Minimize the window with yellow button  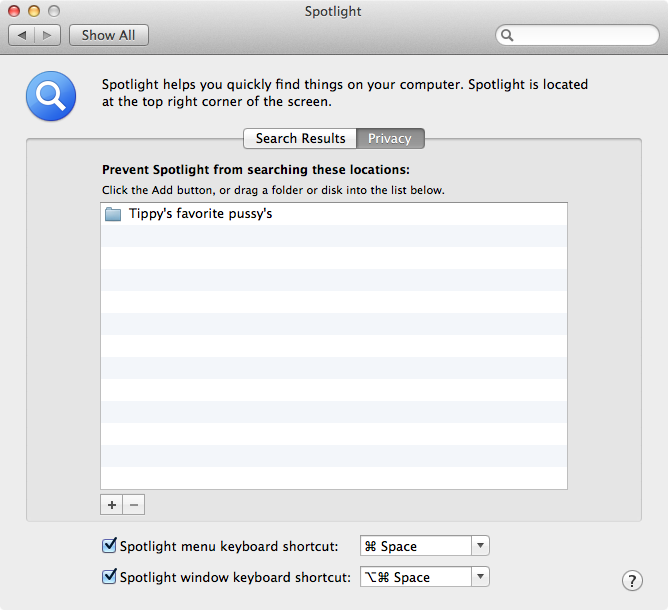(x=34, y=11)
